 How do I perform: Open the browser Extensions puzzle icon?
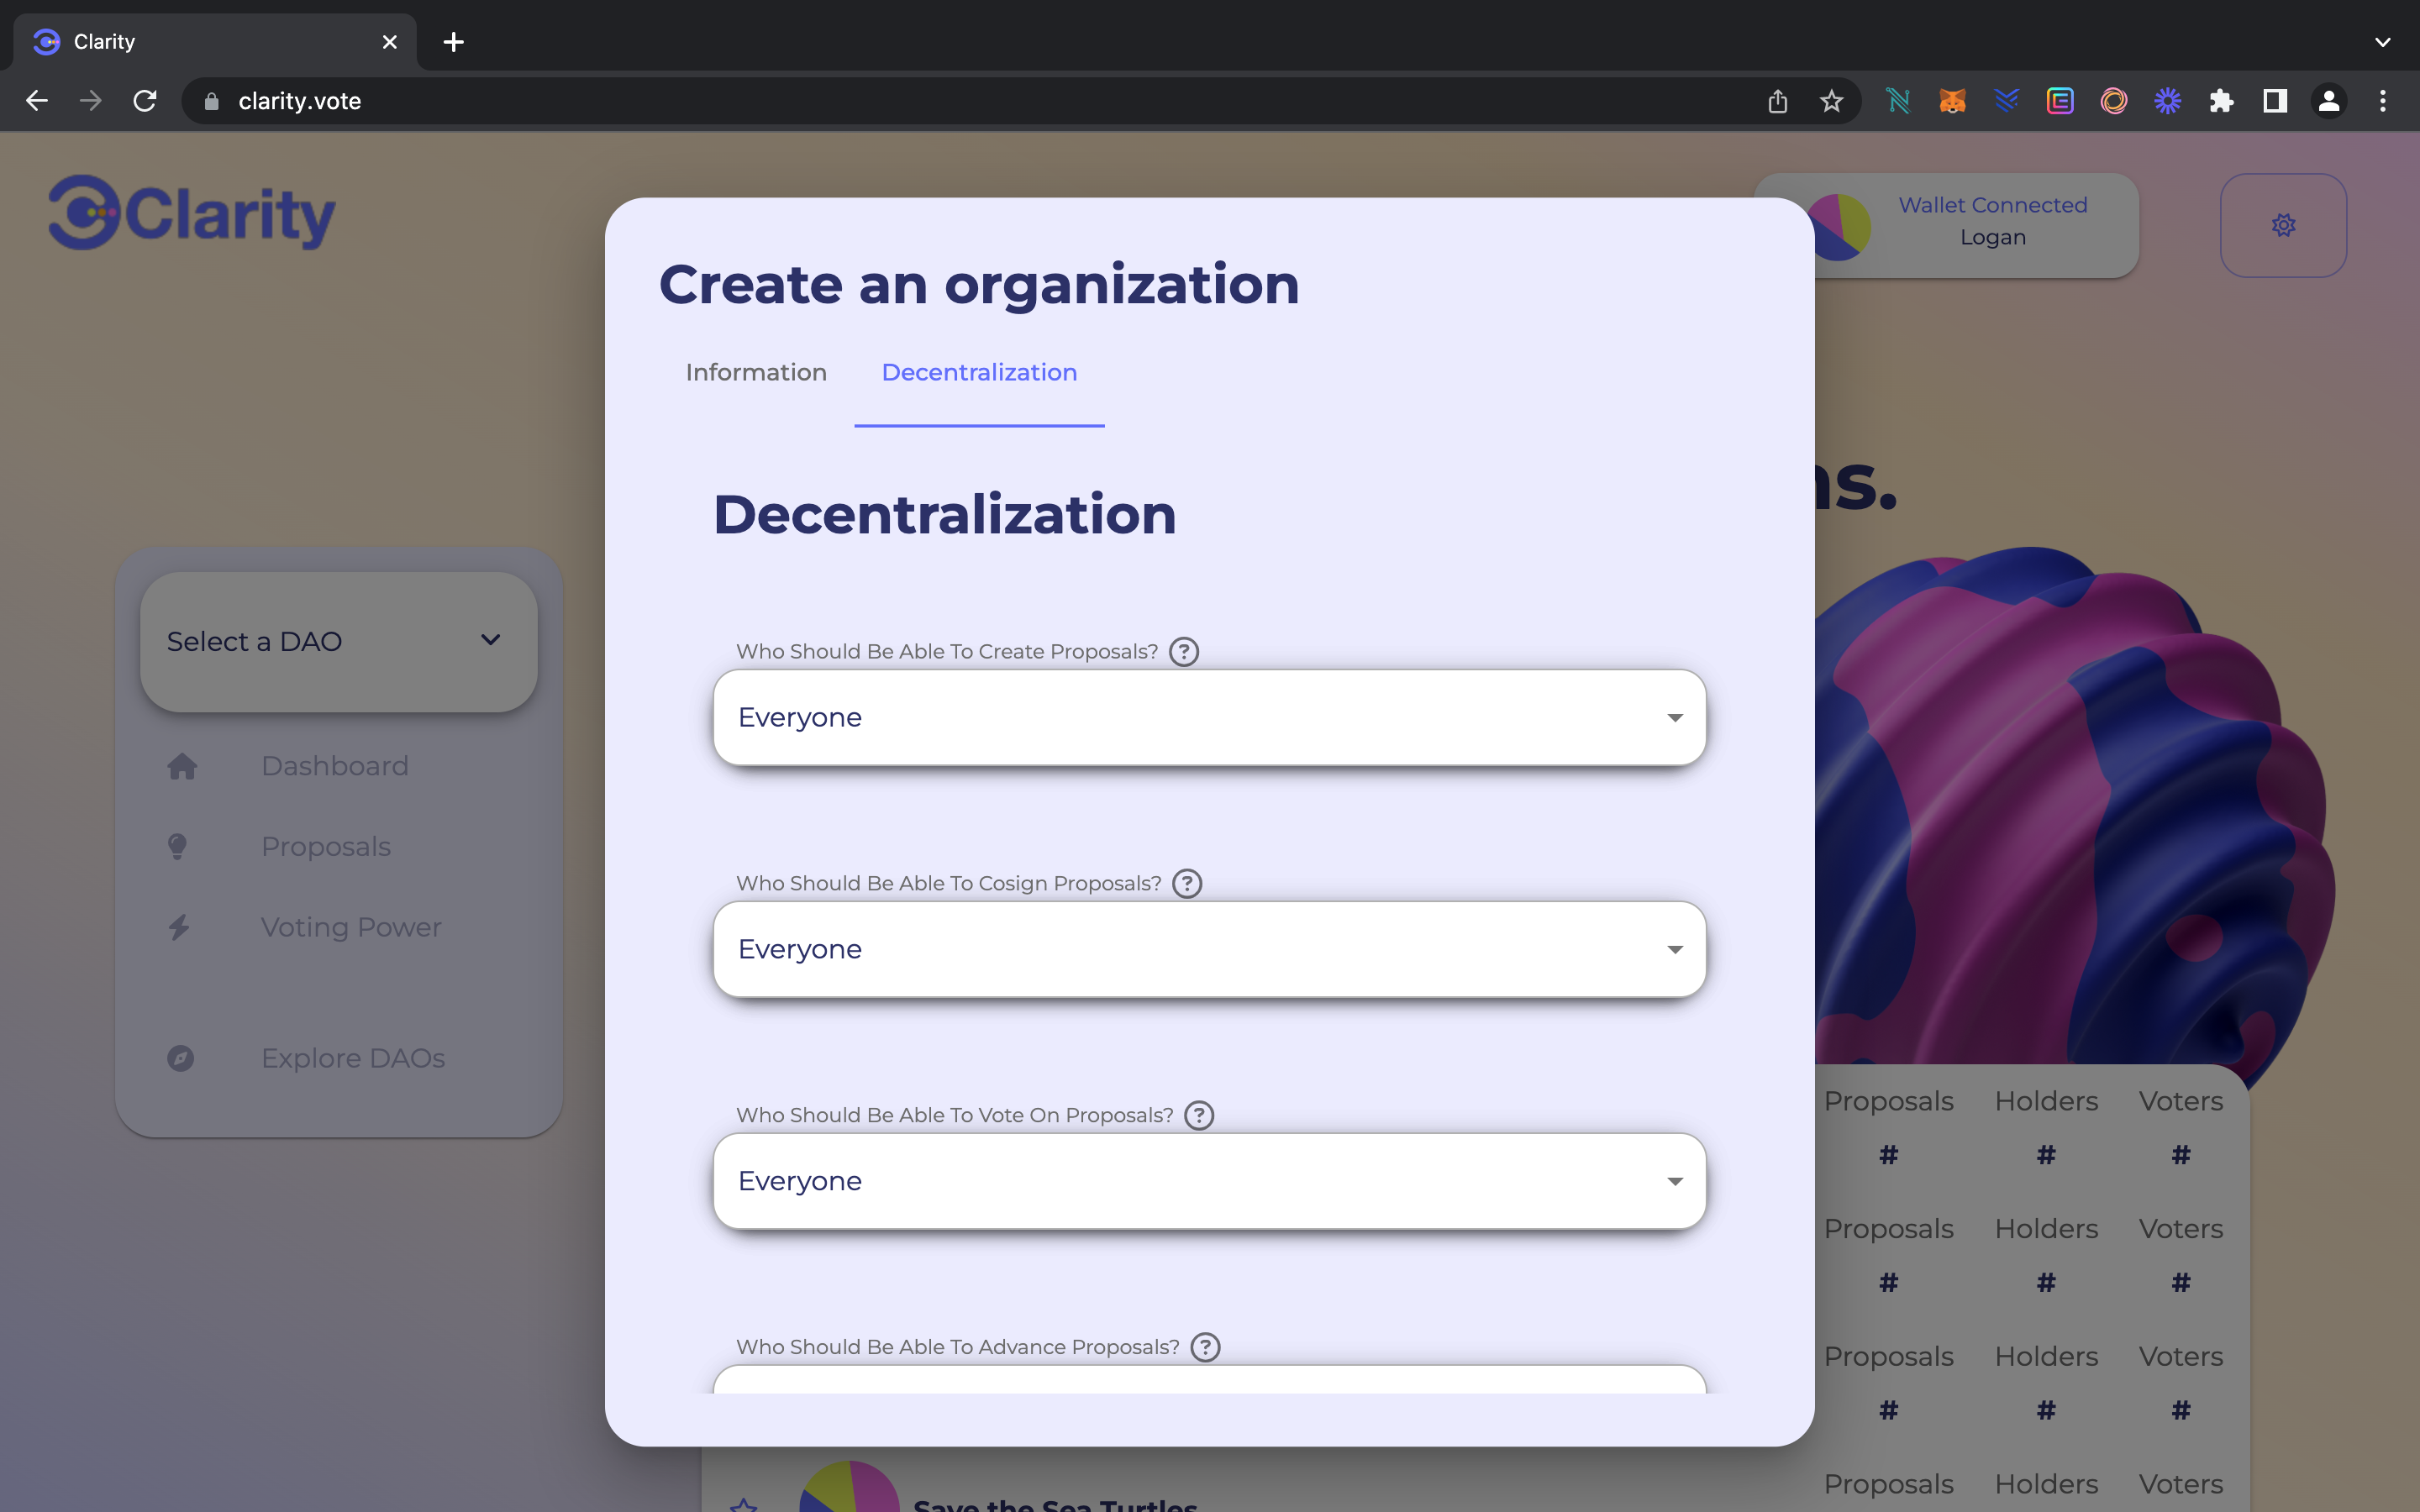tap(2221, 101)
